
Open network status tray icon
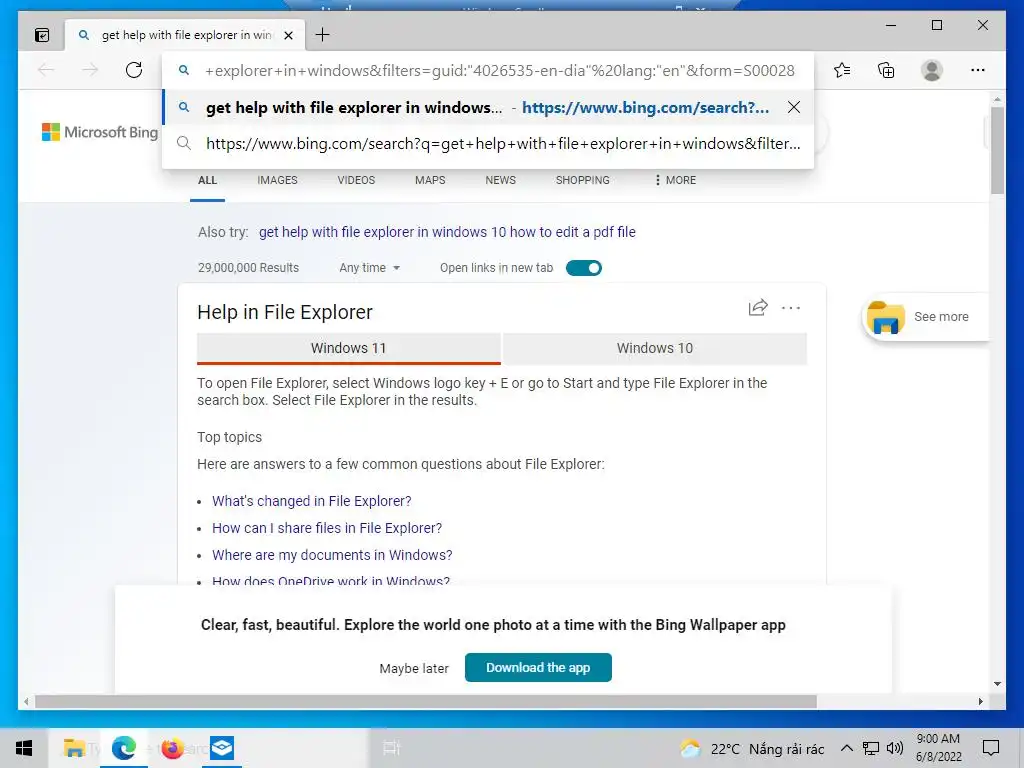coord(871,748)
